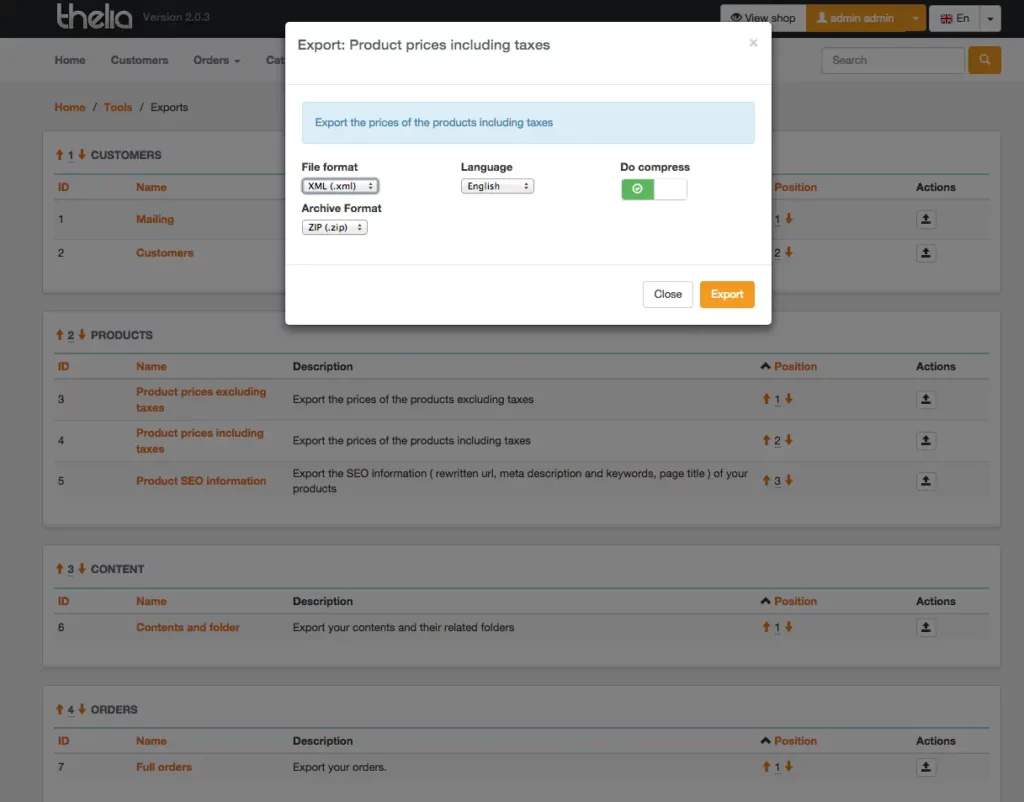Click in the Search input field
Image resolution: width=1024 pixels, height=802 pixels.
point(892,60)
